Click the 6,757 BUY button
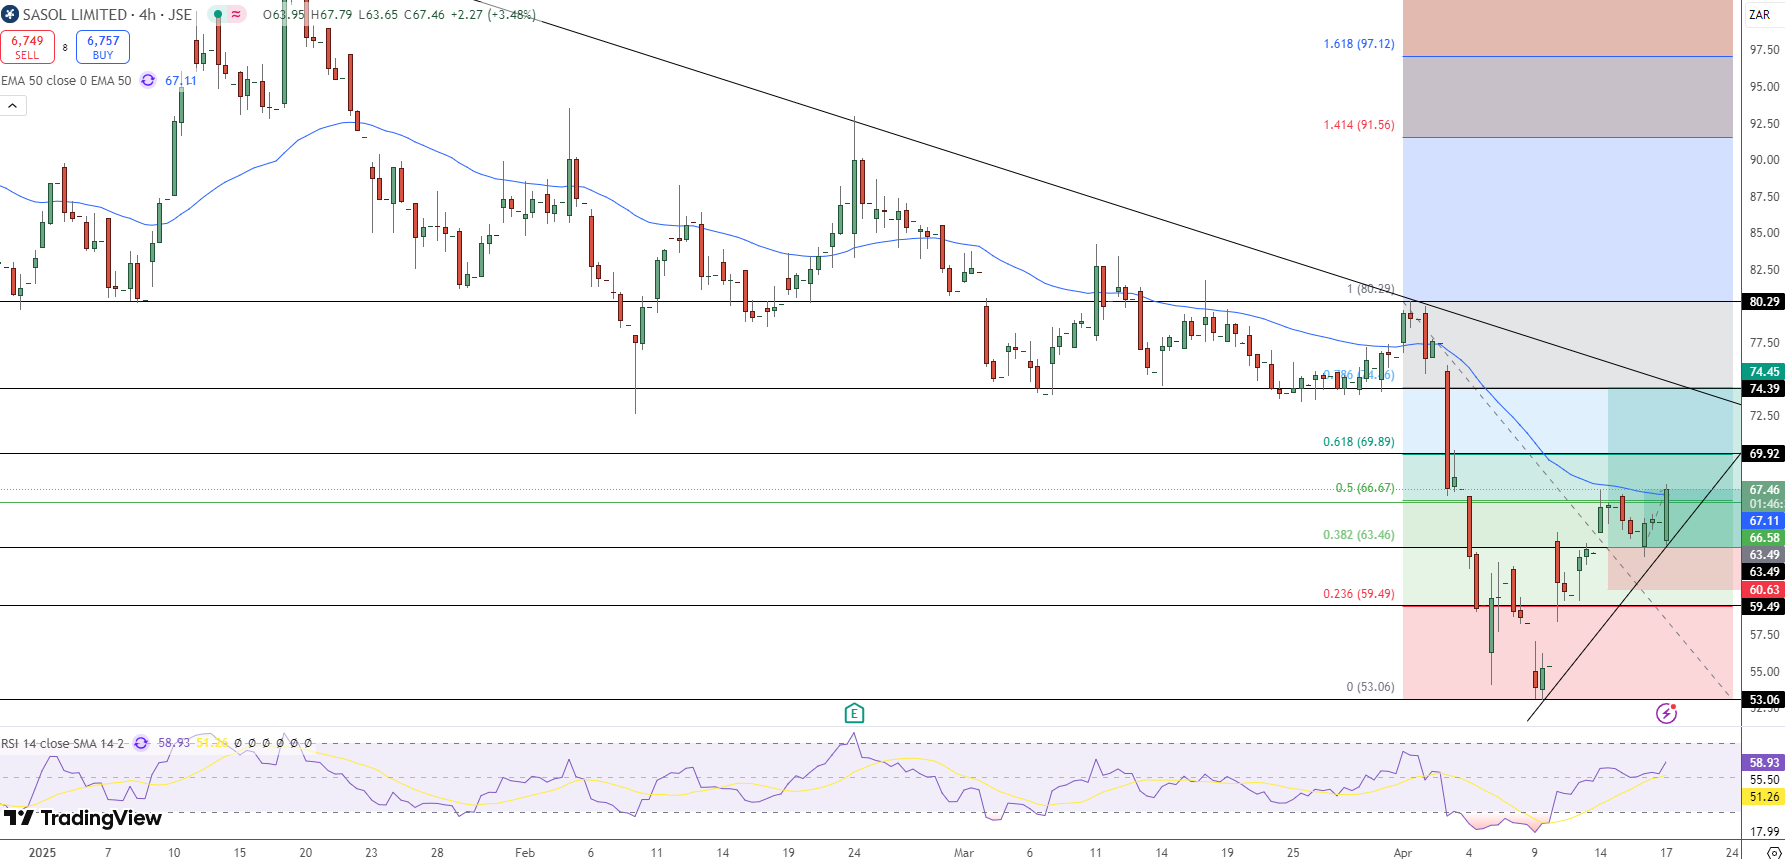 click(103, 47)
